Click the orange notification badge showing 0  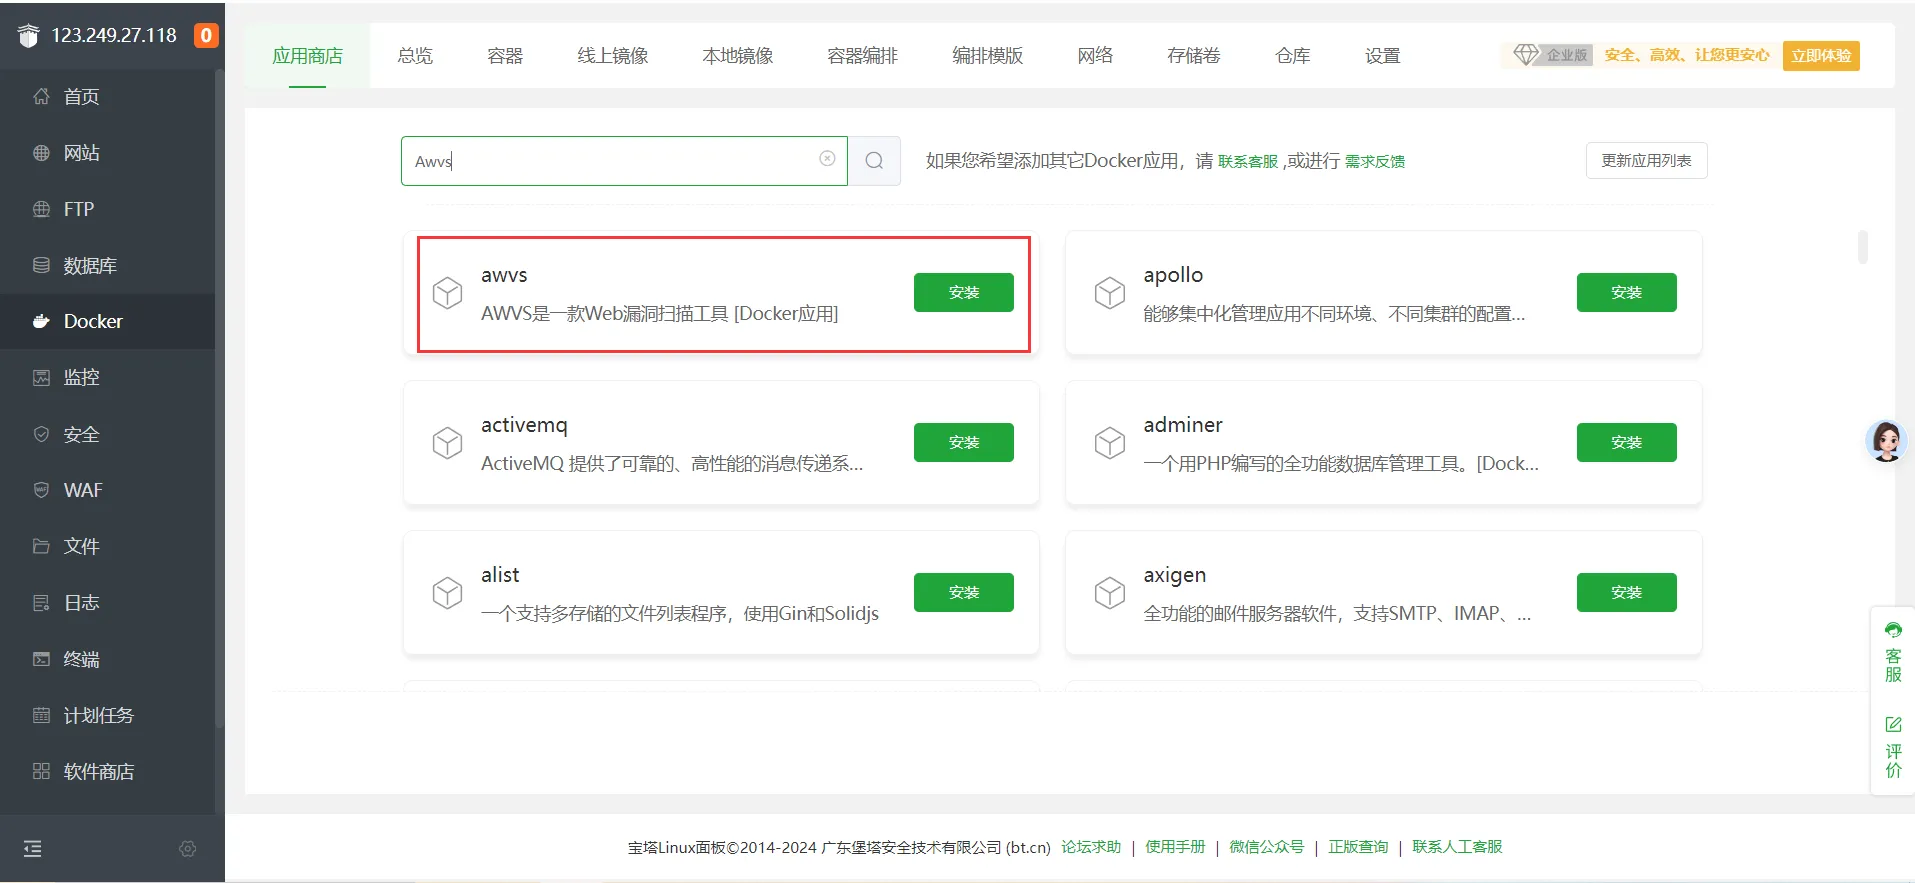(x=206, y=36)
